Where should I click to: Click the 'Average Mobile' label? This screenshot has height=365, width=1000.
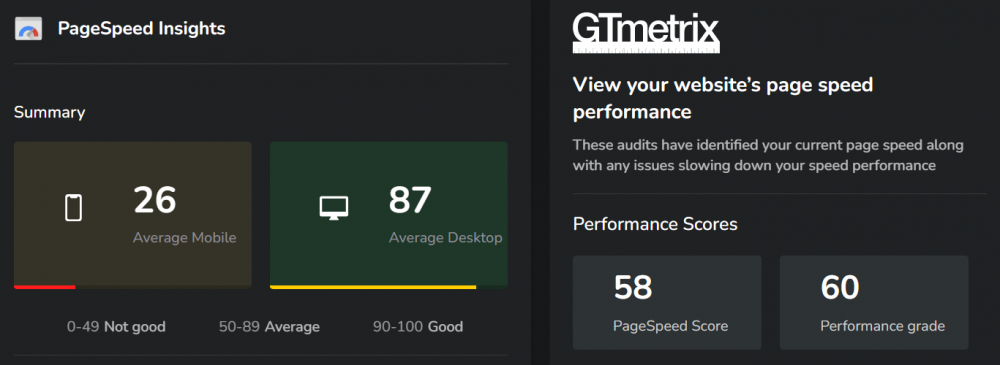click(184, 238)
